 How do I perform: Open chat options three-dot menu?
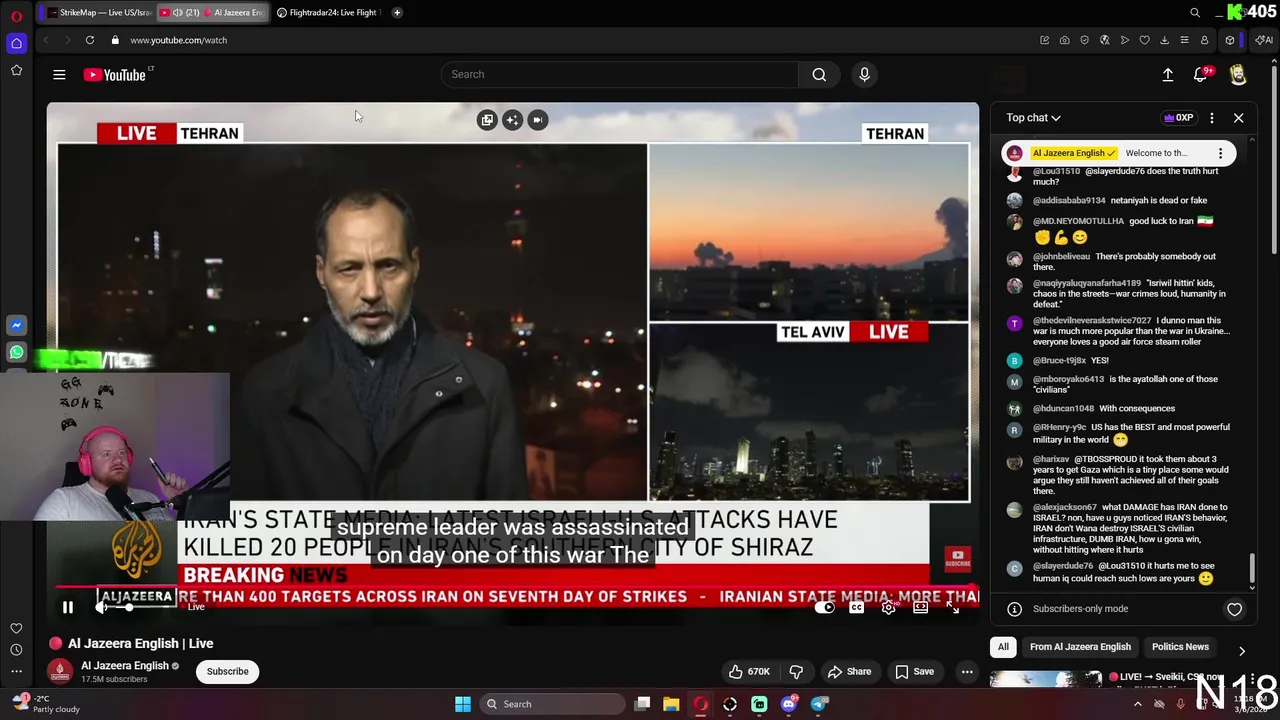(x=1212, y=118)
